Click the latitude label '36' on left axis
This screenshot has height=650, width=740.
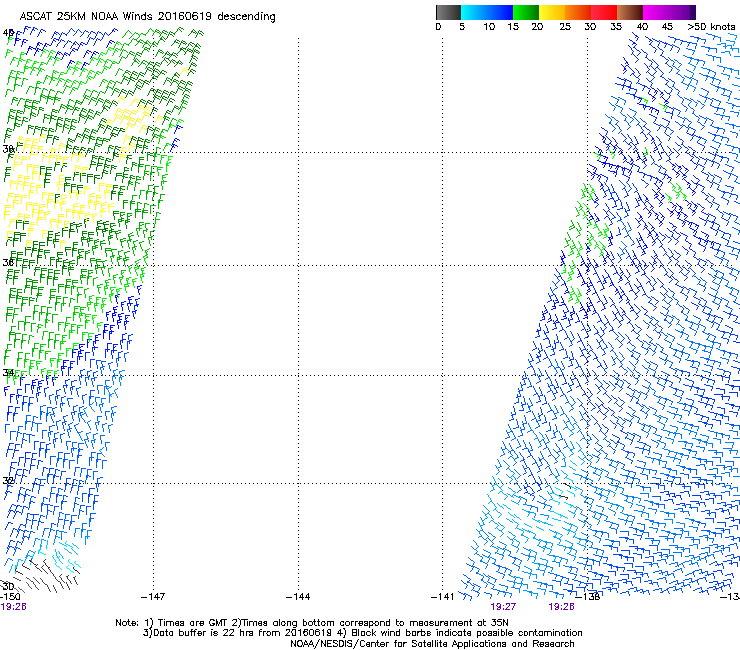click(8, 262)
